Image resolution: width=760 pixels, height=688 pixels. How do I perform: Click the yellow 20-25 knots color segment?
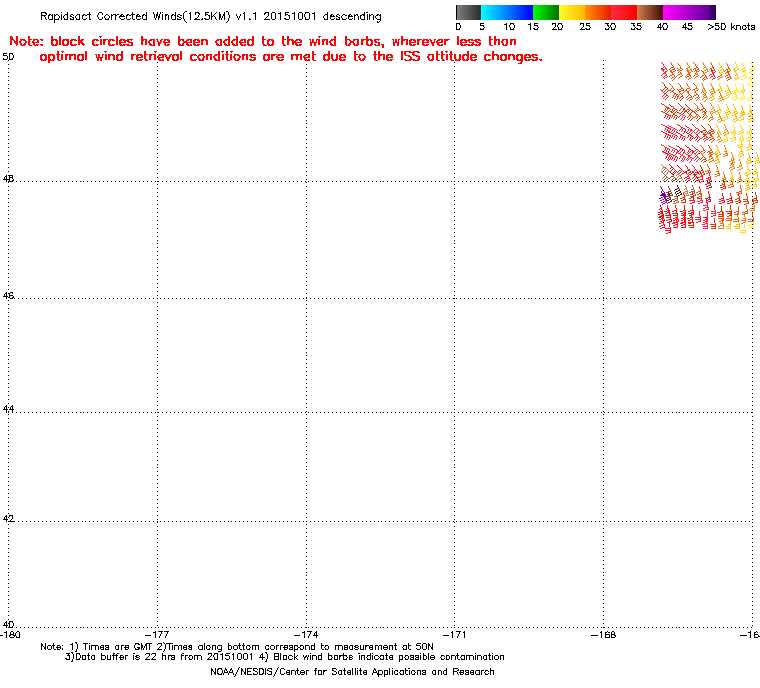[572, 12]
